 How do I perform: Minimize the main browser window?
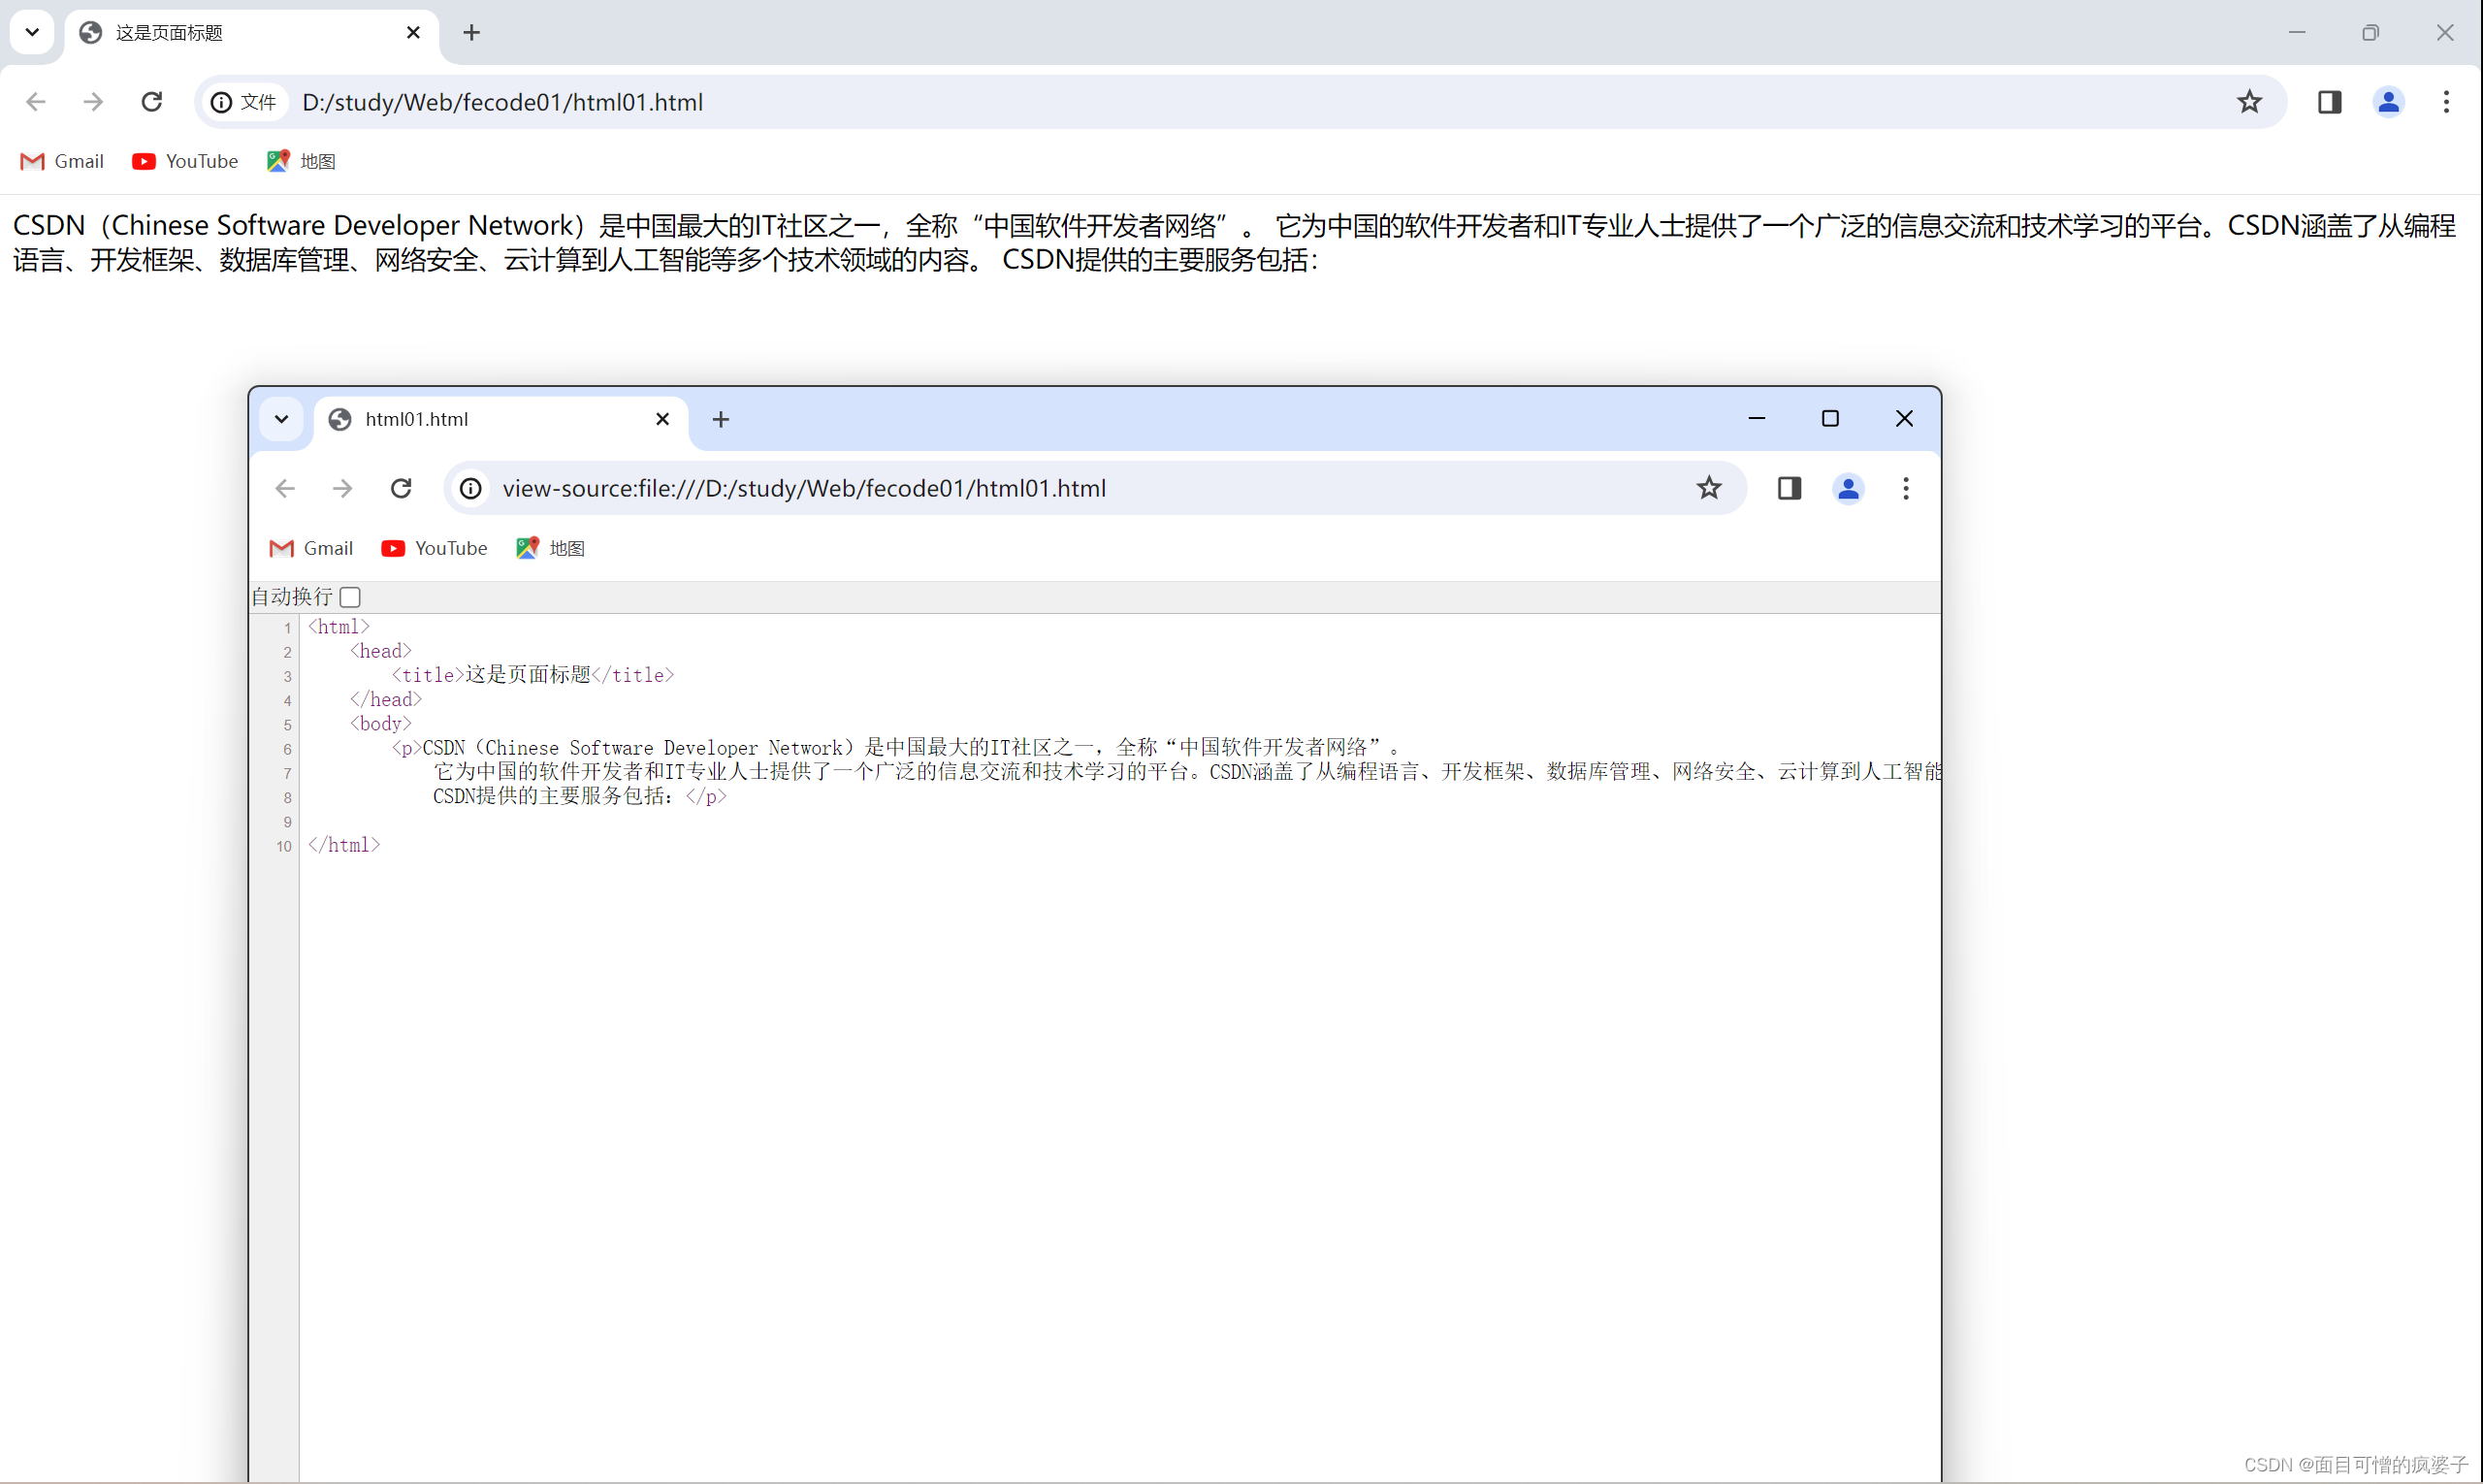point(2297,33)
